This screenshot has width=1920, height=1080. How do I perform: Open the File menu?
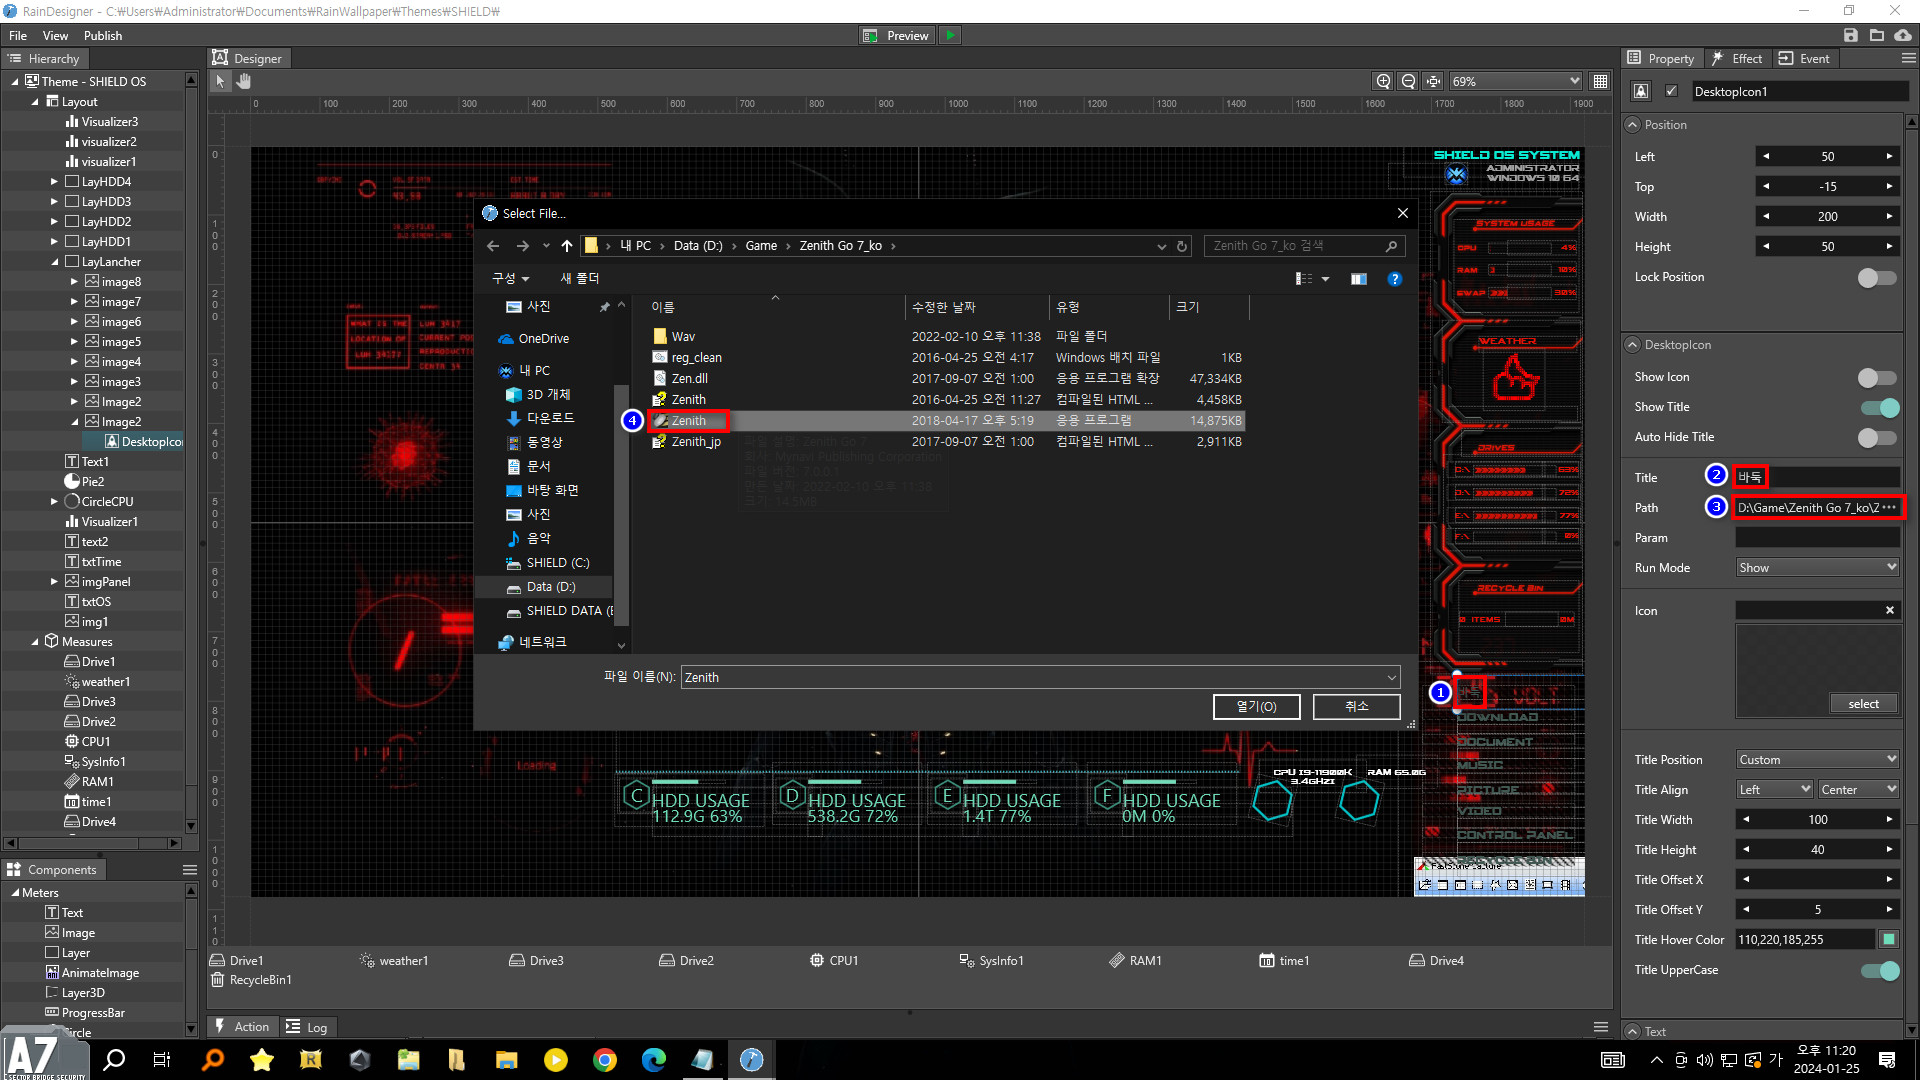pyautogui.click(x=18, y=35)
